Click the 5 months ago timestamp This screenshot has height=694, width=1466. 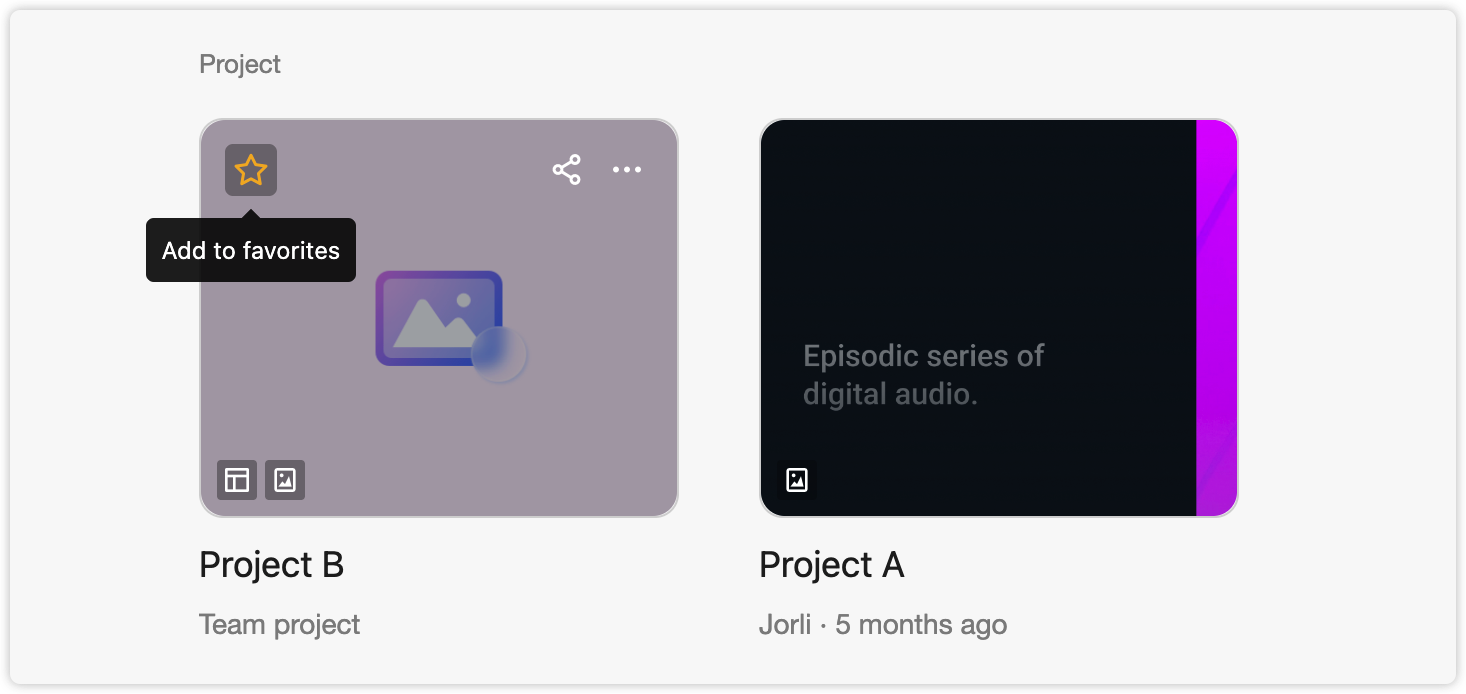[921, 625]
